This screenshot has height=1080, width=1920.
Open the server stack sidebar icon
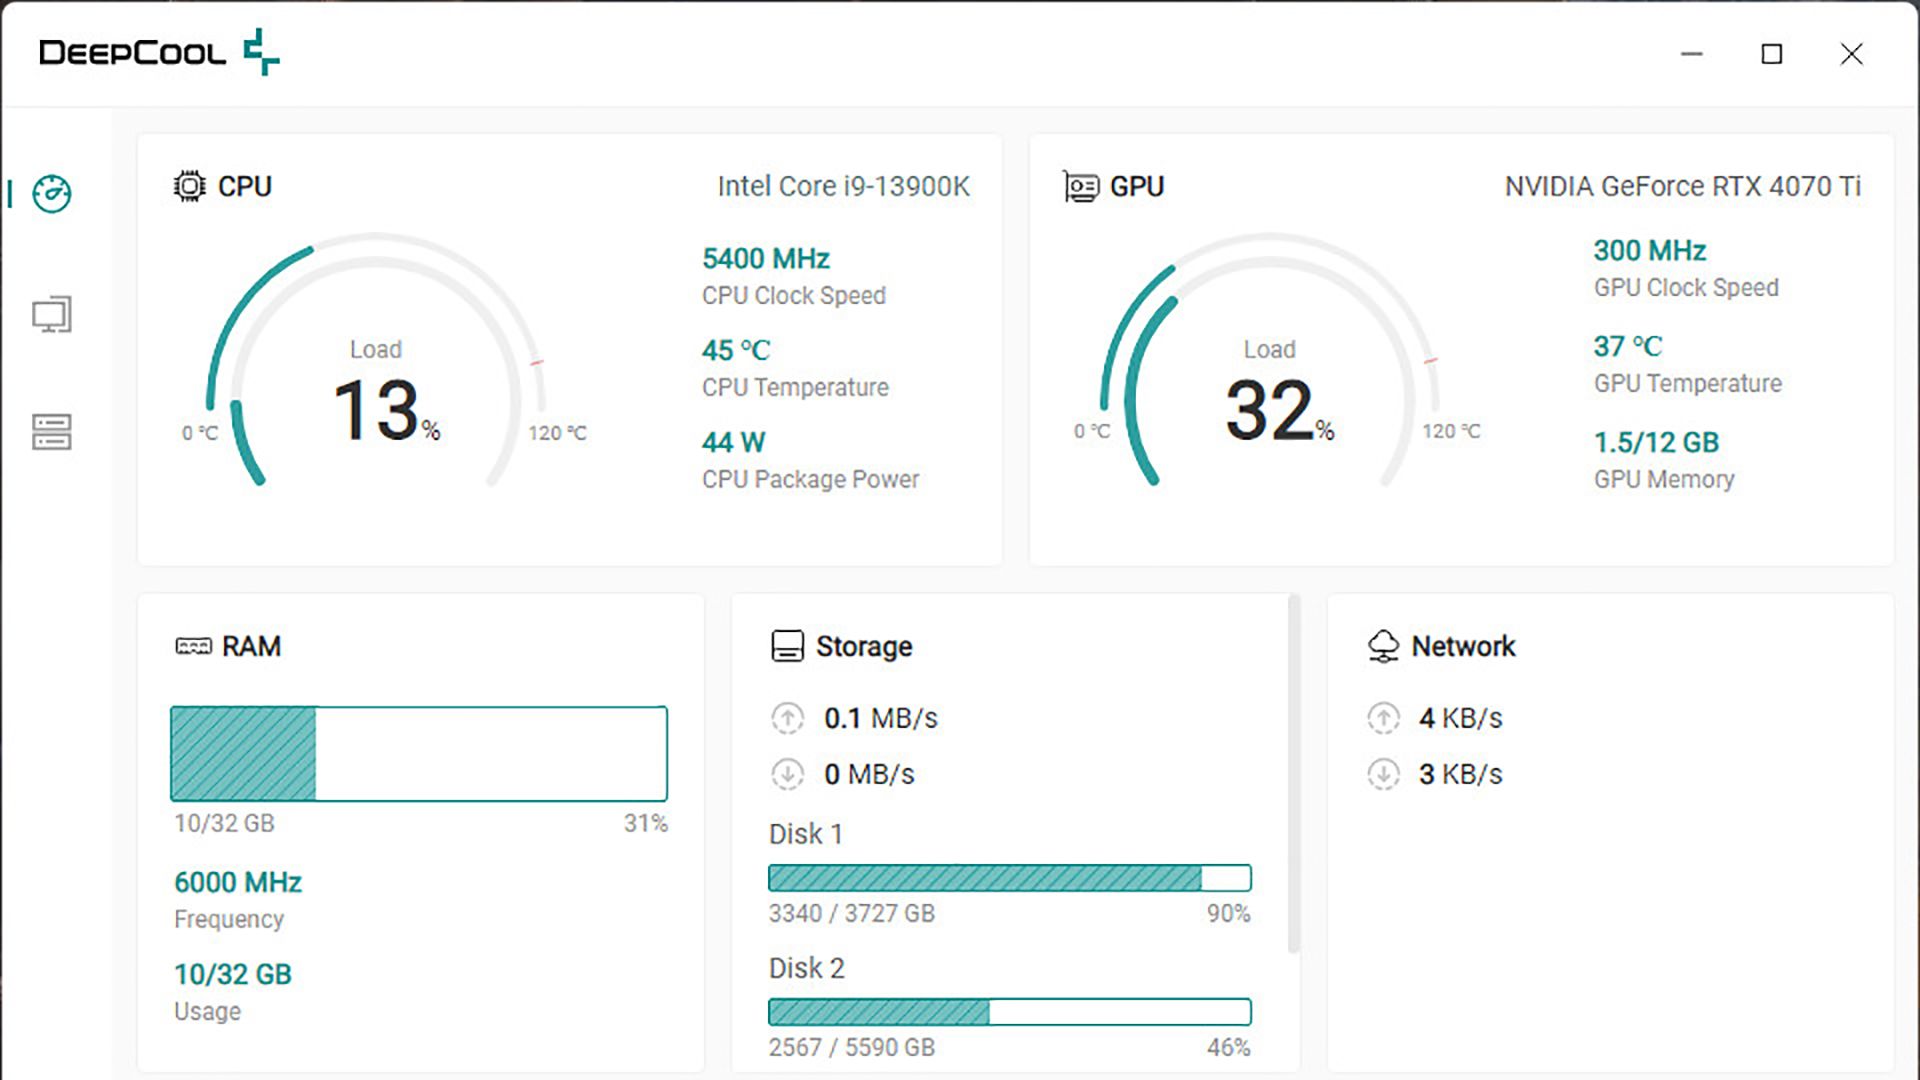(x=51, y=432)
